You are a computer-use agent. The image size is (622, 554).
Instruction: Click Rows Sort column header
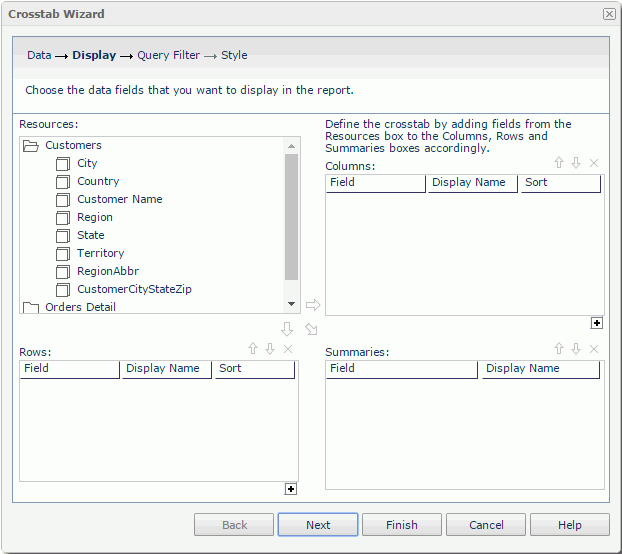255,369
